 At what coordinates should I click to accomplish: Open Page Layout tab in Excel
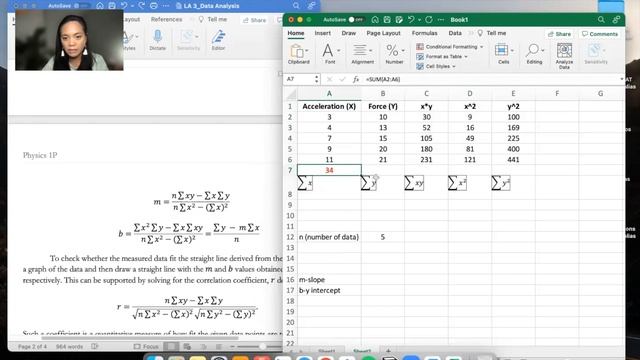[383, 33]
